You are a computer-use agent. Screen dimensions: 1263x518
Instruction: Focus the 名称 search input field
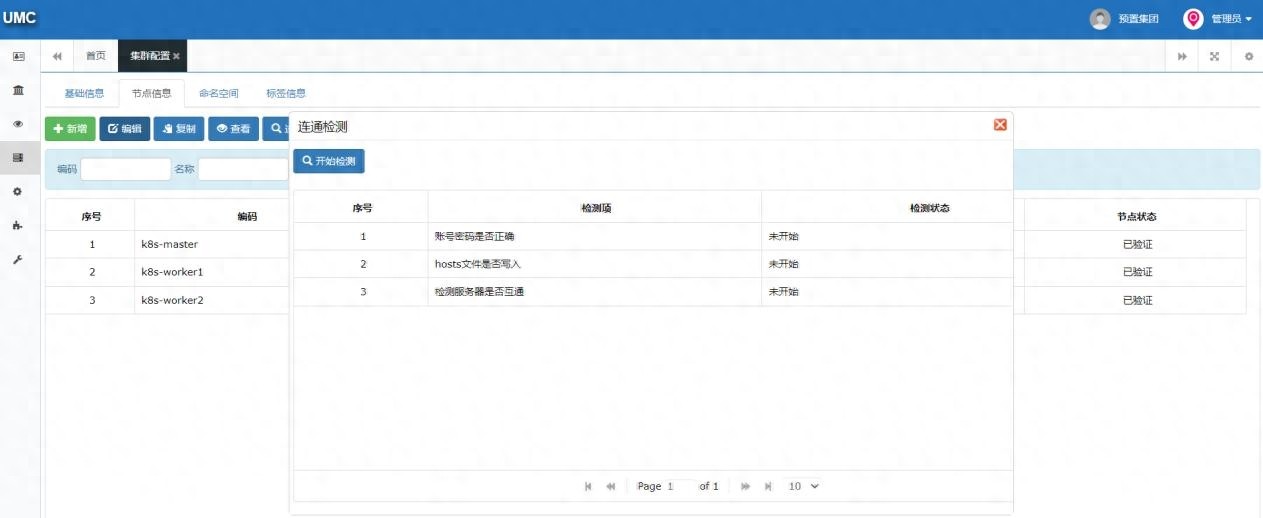243,169
